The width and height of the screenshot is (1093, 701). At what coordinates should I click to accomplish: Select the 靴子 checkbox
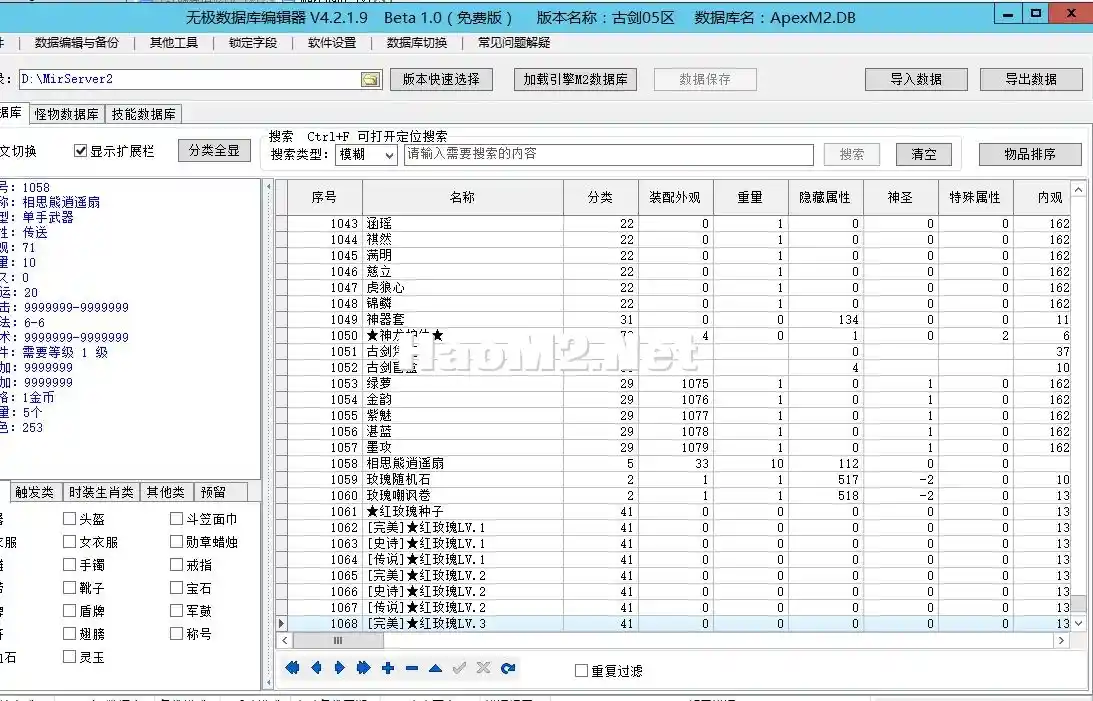coord(69,587)
